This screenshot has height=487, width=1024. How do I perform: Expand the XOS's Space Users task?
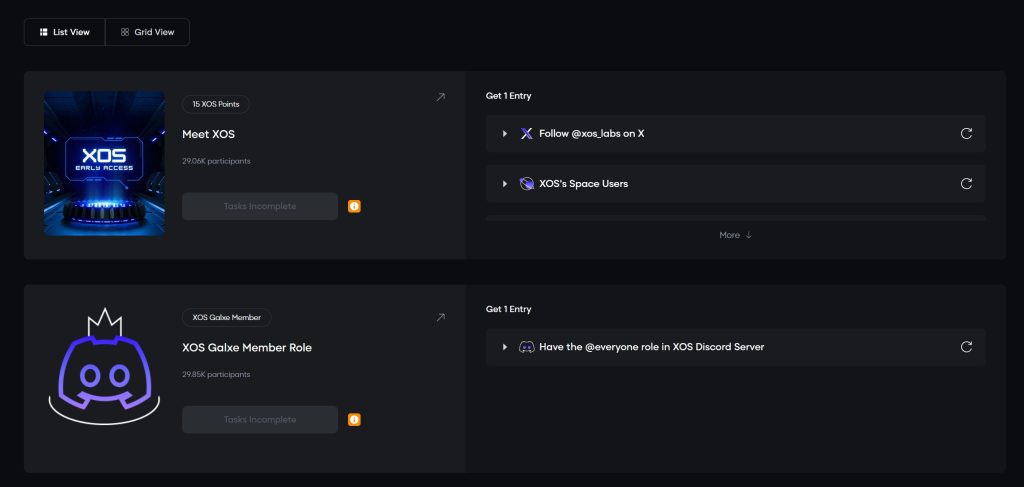click(505, 183)
